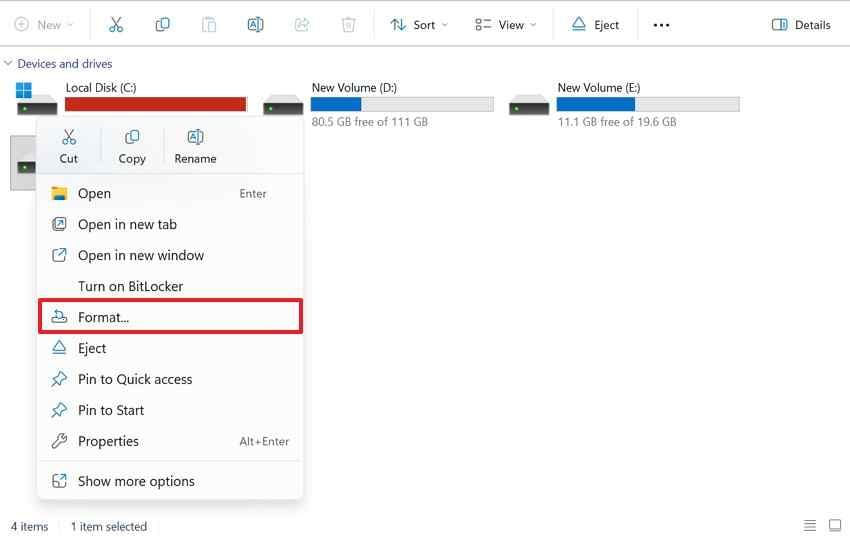Select Open in the context menu
Image resolution: width=850 pixels, height=537 pixels.
170,193
